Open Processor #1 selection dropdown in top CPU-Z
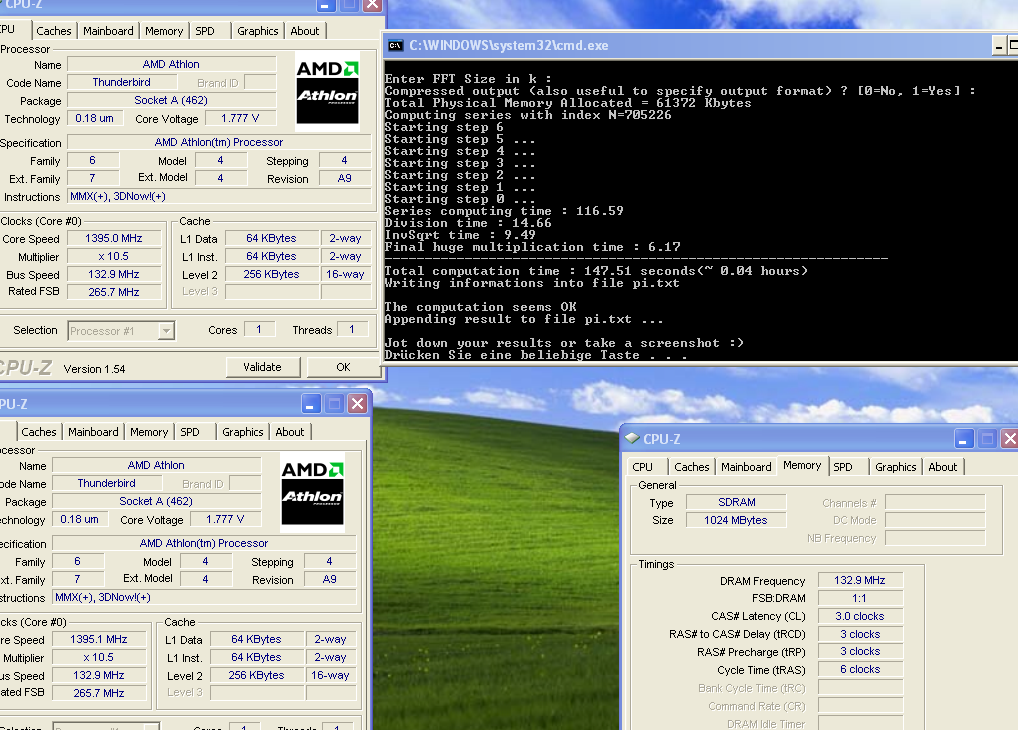This screenshot has width=1018, height=730. coord(167,331)
